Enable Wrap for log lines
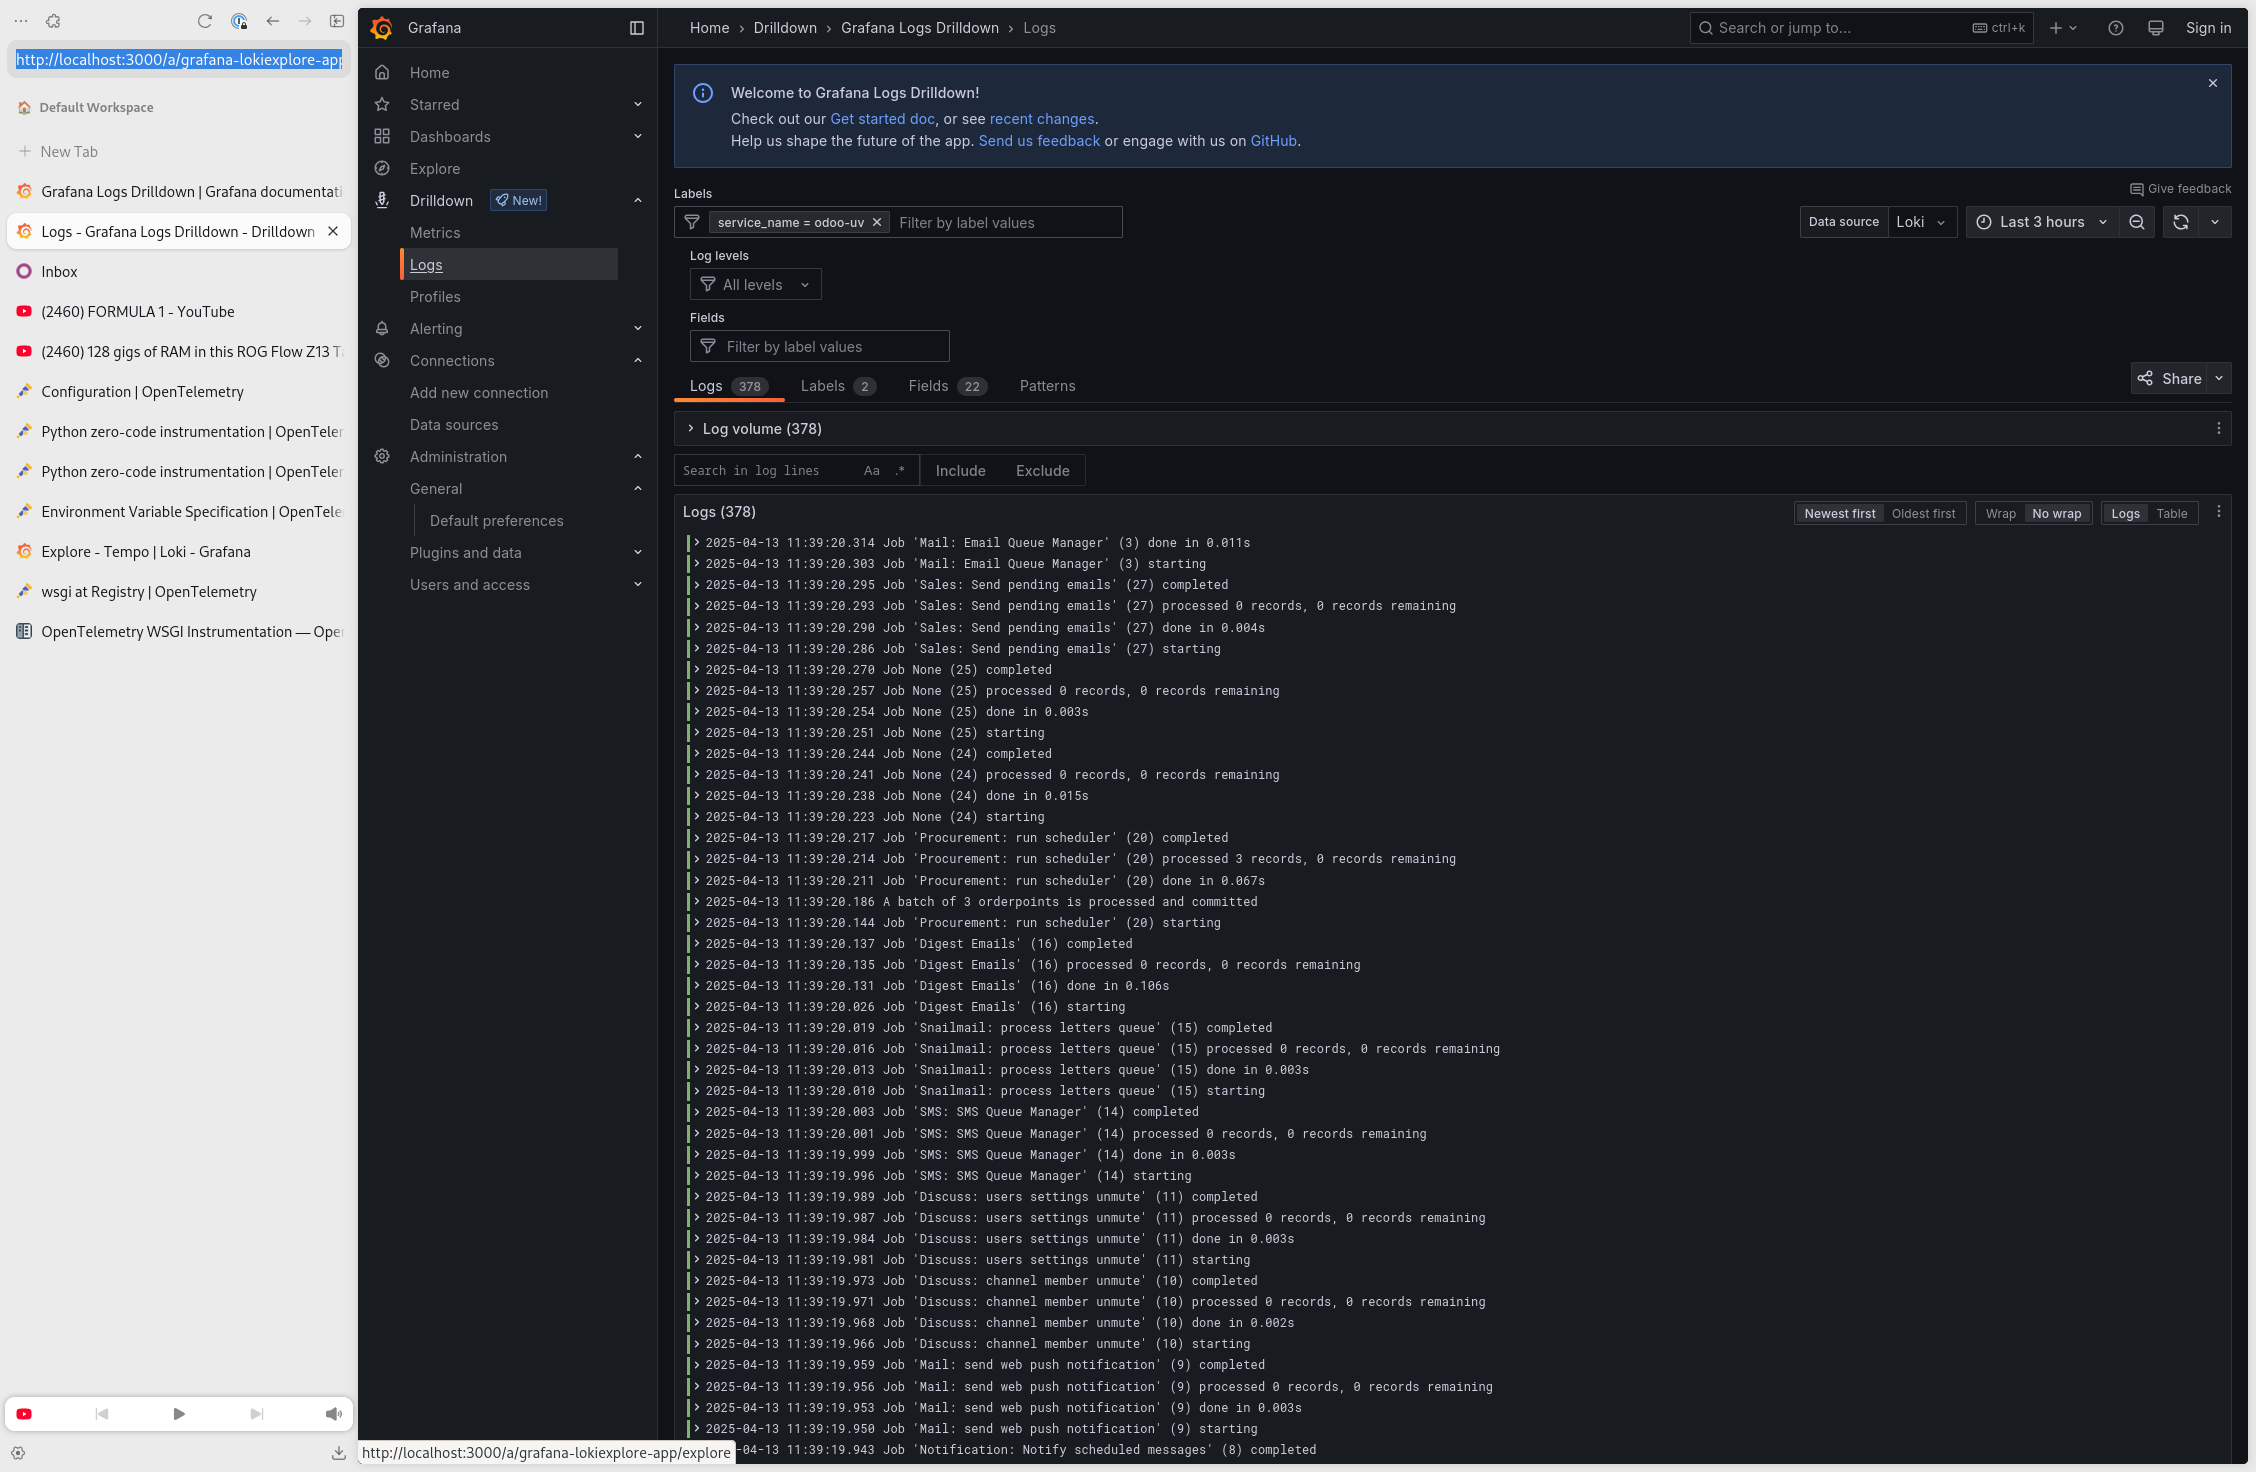Viewport: 2256px width, 1472px height. click(2000, 514)
